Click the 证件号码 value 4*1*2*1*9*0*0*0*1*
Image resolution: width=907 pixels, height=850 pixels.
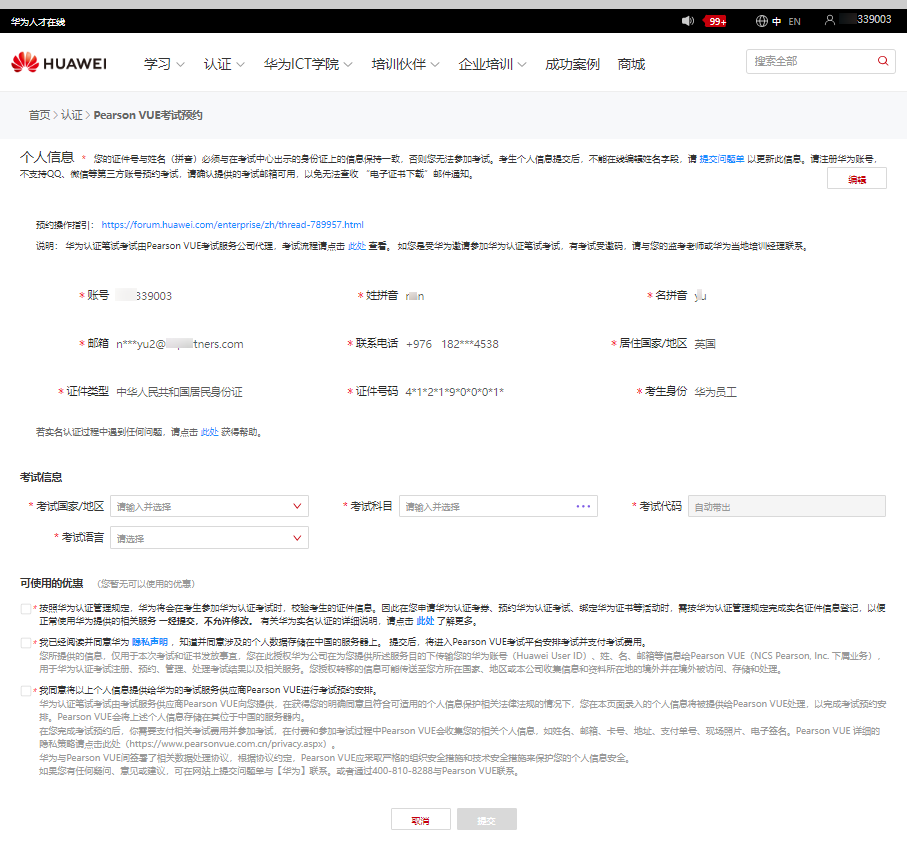coord(455,392)
